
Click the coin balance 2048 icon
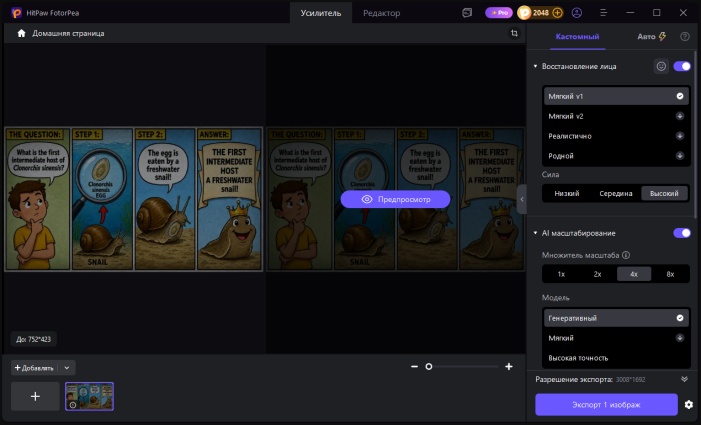(524, 13)
